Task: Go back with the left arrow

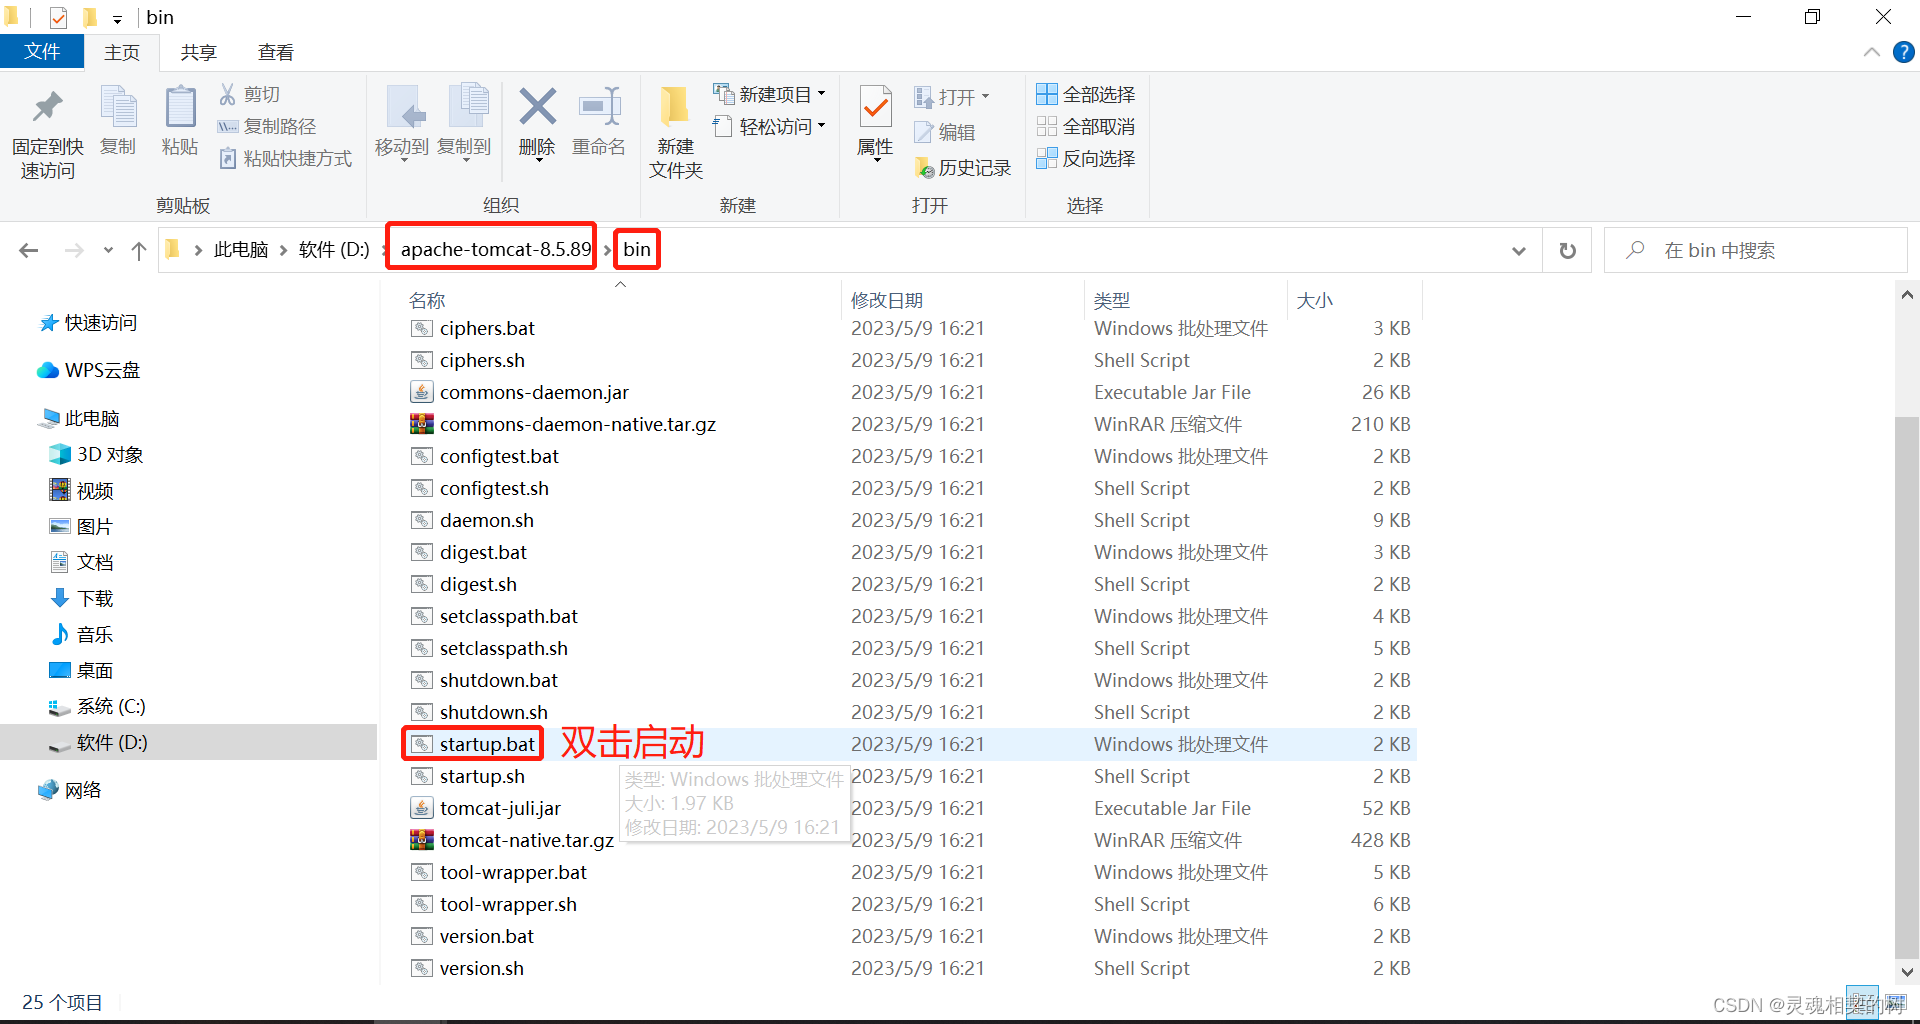Action: coord(29,250)
